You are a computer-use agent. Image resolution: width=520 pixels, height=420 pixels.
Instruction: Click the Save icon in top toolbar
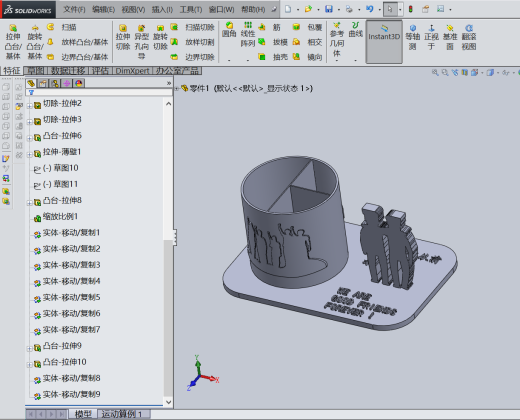click(329, 9)
